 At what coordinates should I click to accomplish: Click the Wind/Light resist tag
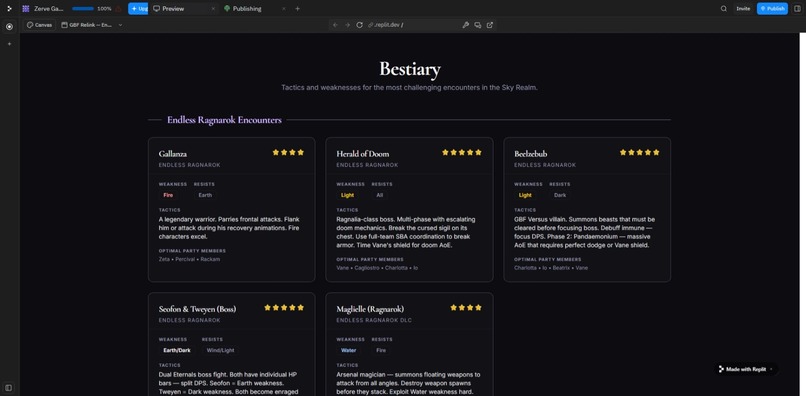point(220,350)
